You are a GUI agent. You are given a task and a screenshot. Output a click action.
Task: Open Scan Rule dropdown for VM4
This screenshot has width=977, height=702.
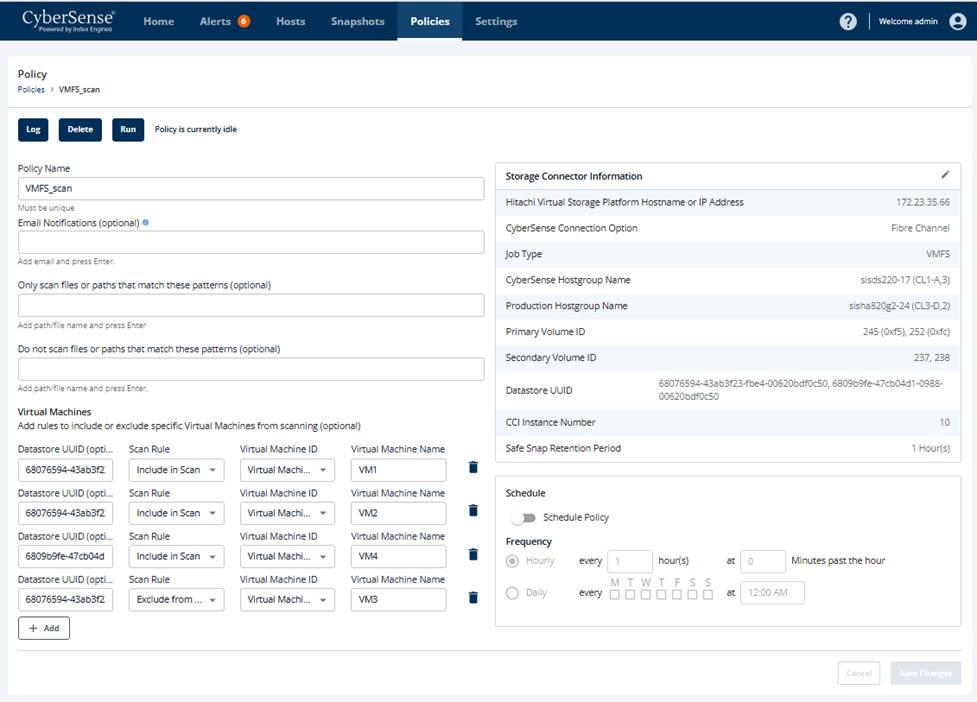(176, 556)
